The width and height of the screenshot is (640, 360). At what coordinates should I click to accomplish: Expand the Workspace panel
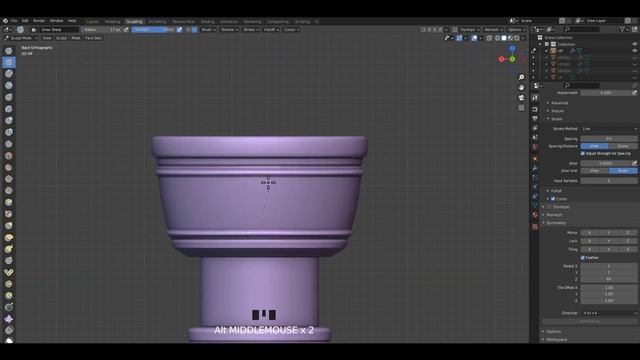[556, 340]
